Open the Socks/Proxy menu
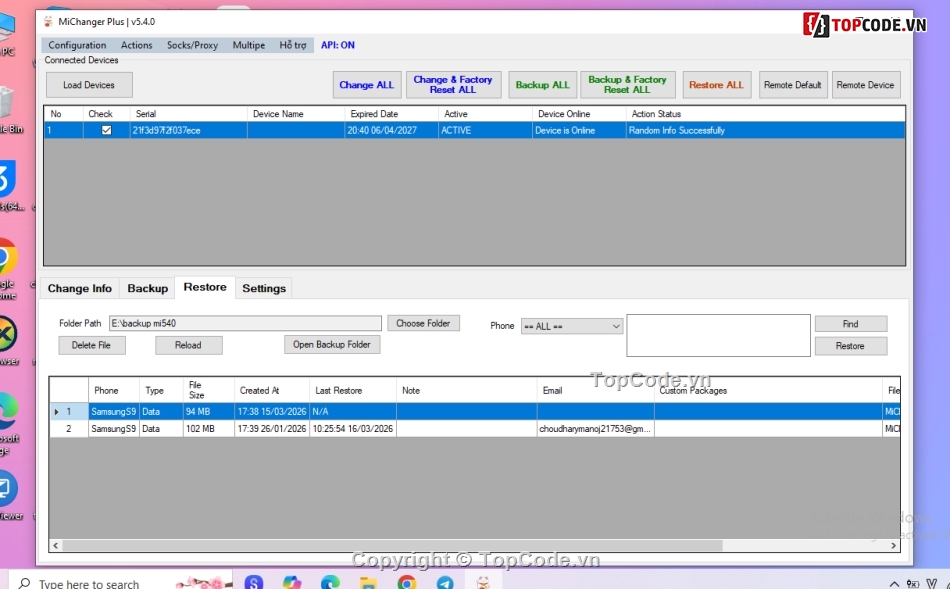Viewport: 950px width, 589px height. pyautogui.click(x=192, y=45)
